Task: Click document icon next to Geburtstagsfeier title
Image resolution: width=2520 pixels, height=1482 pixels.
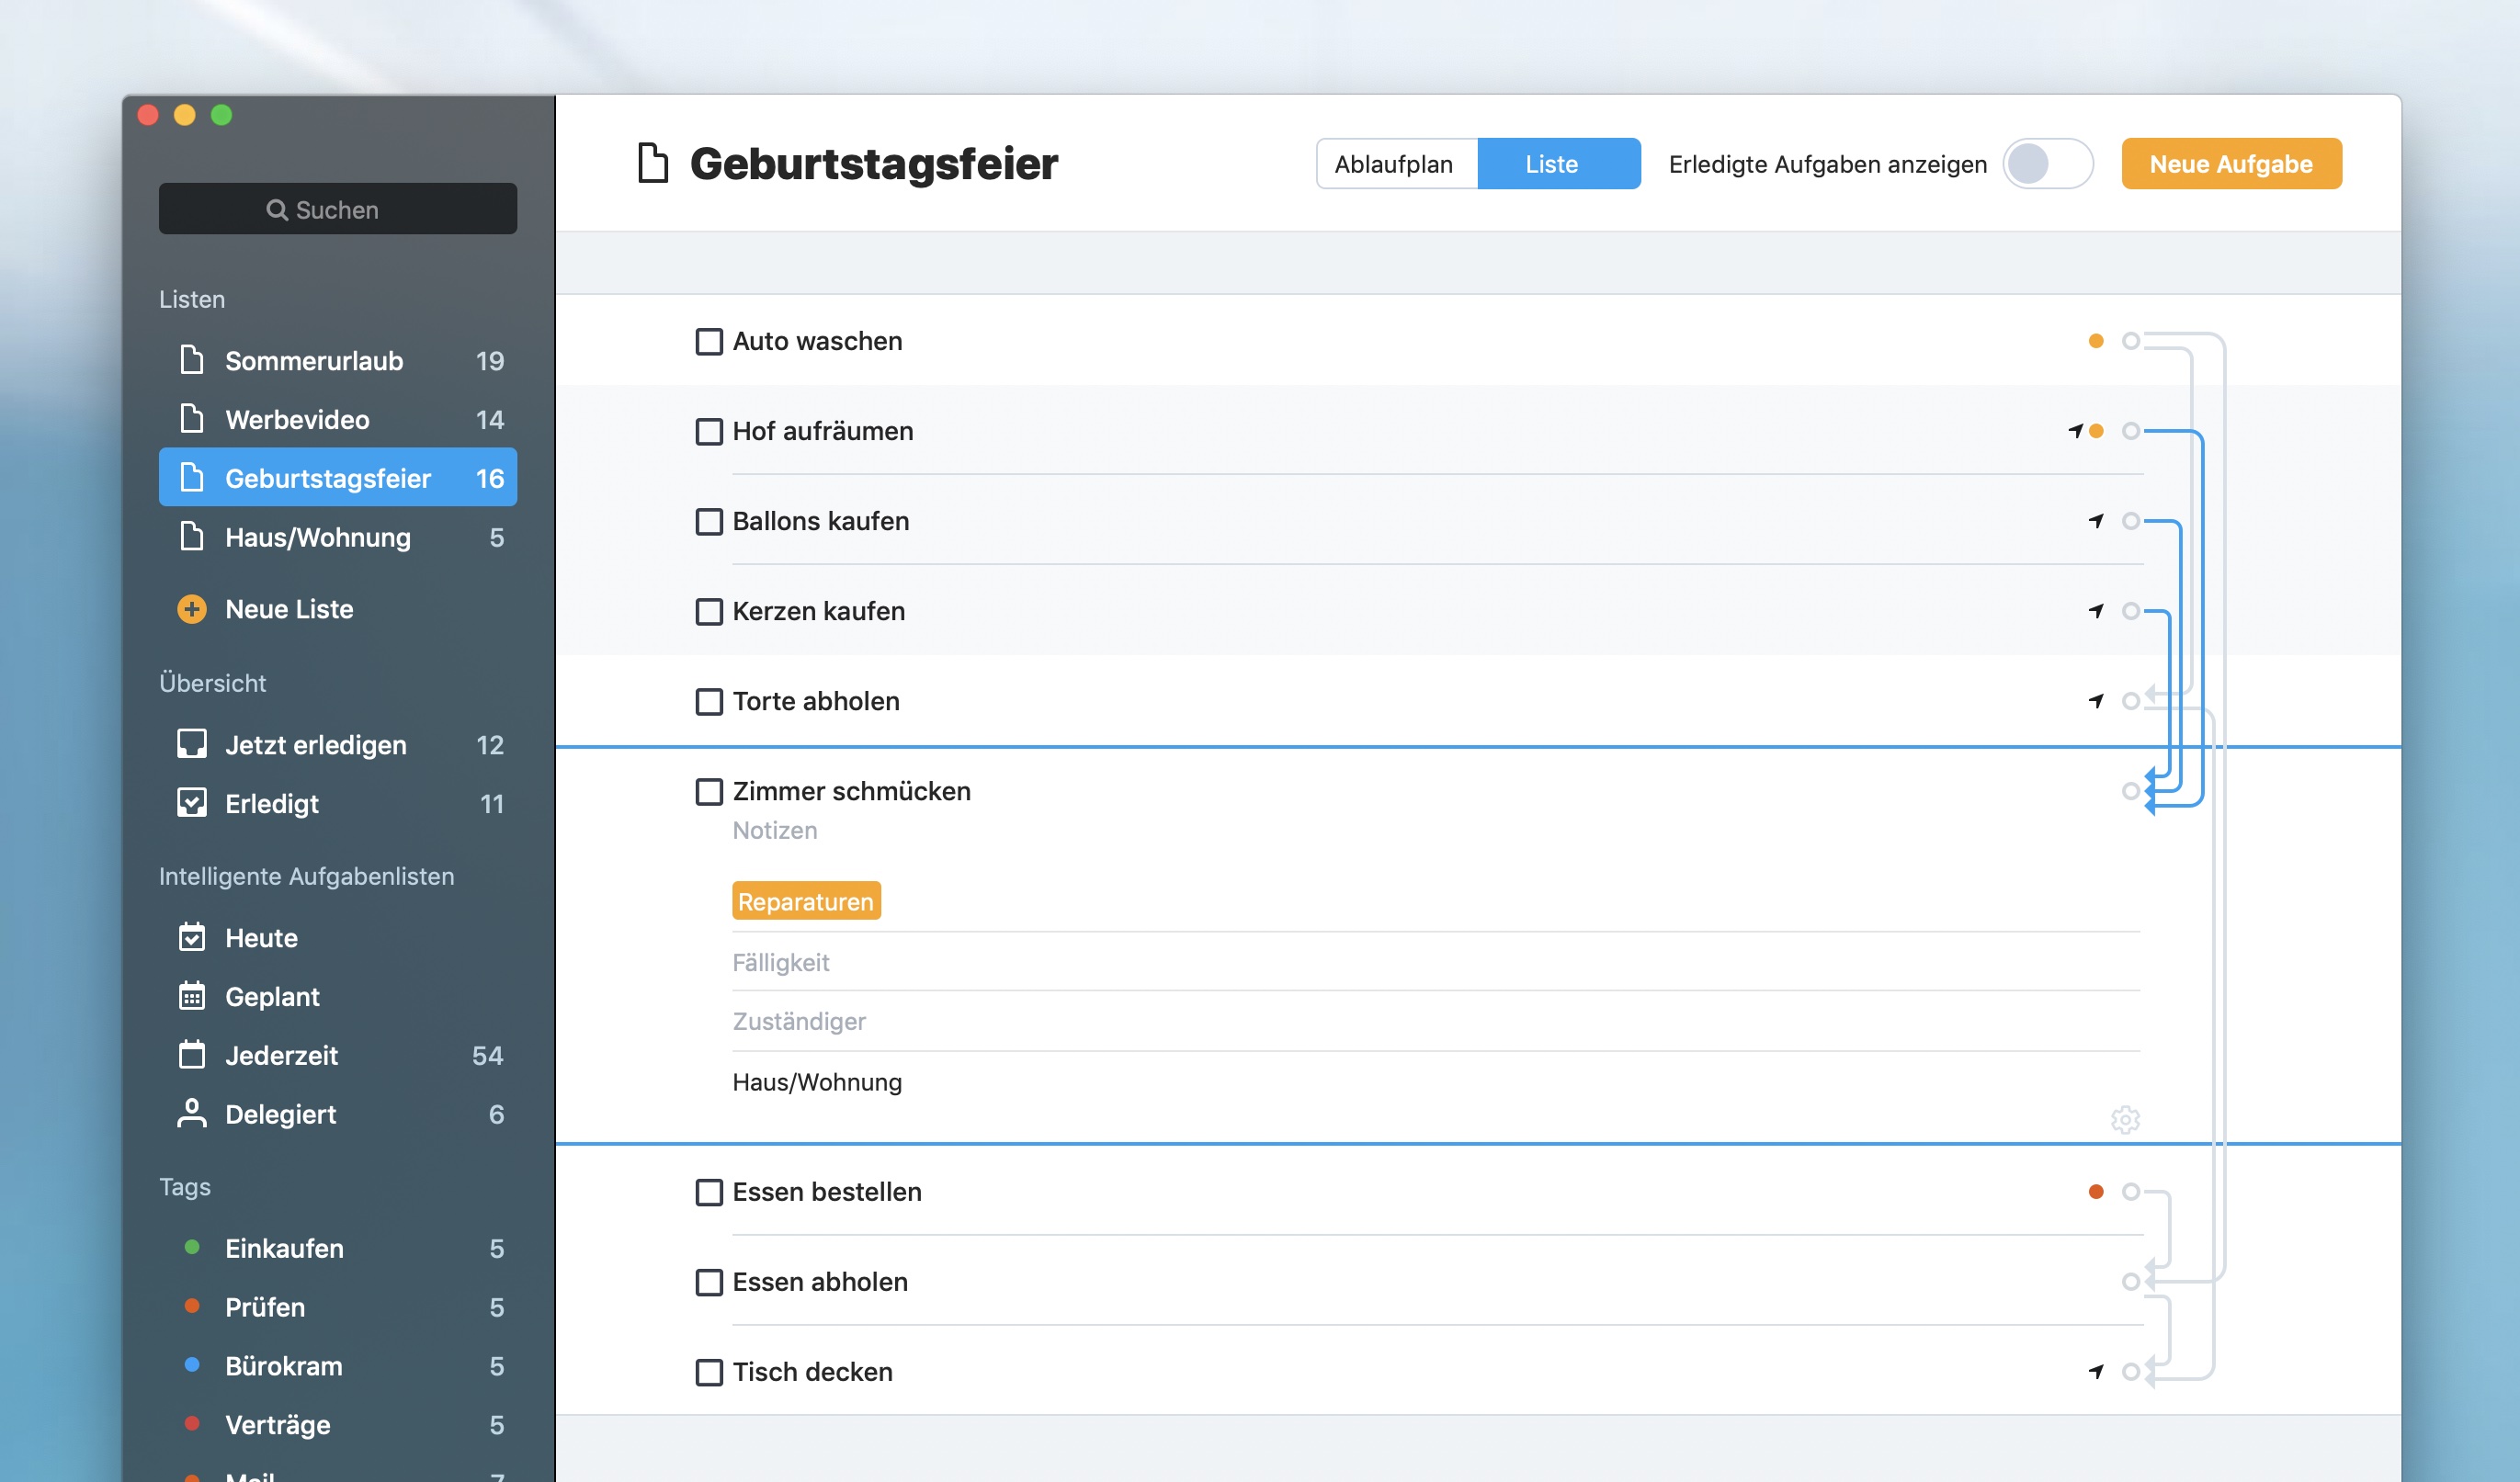Action: (653, 164)
